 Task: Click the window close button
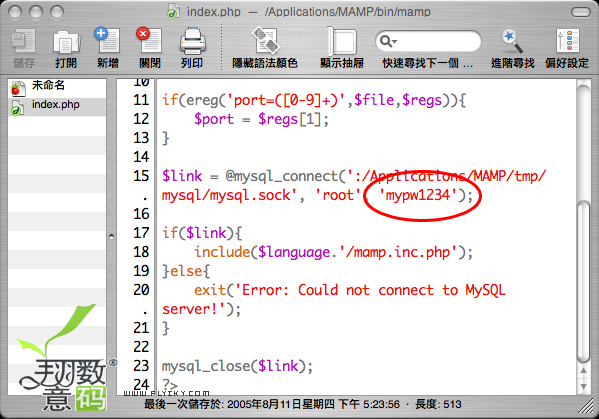pos(15,12)
